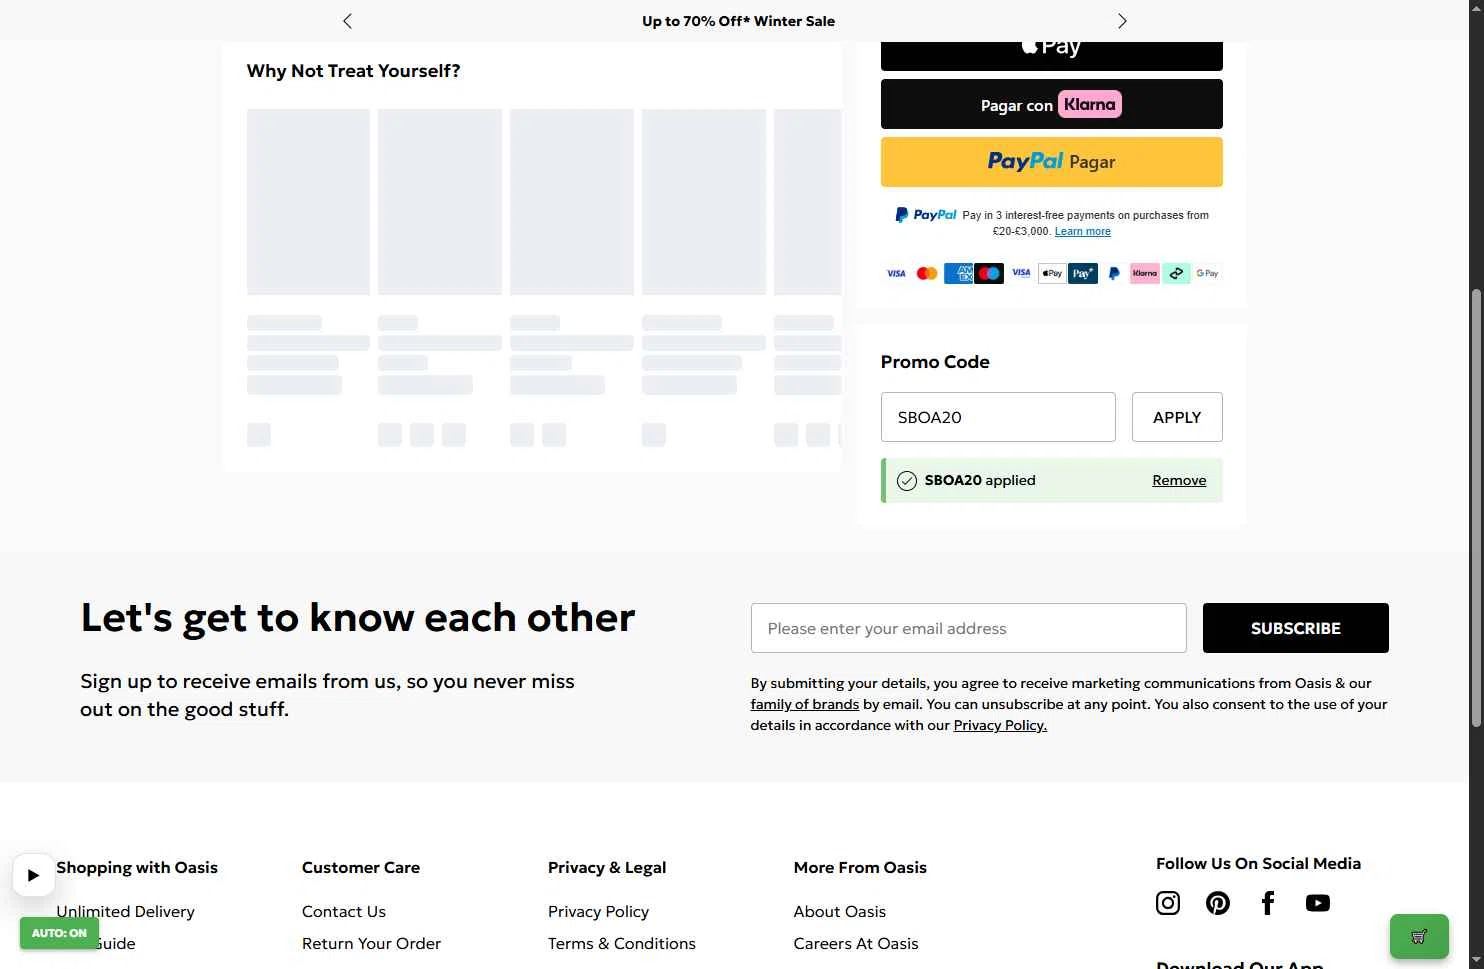Click the More From Oasis footer heading
Viewport: 1484px width, 969px height.
[x=860, y=867]
